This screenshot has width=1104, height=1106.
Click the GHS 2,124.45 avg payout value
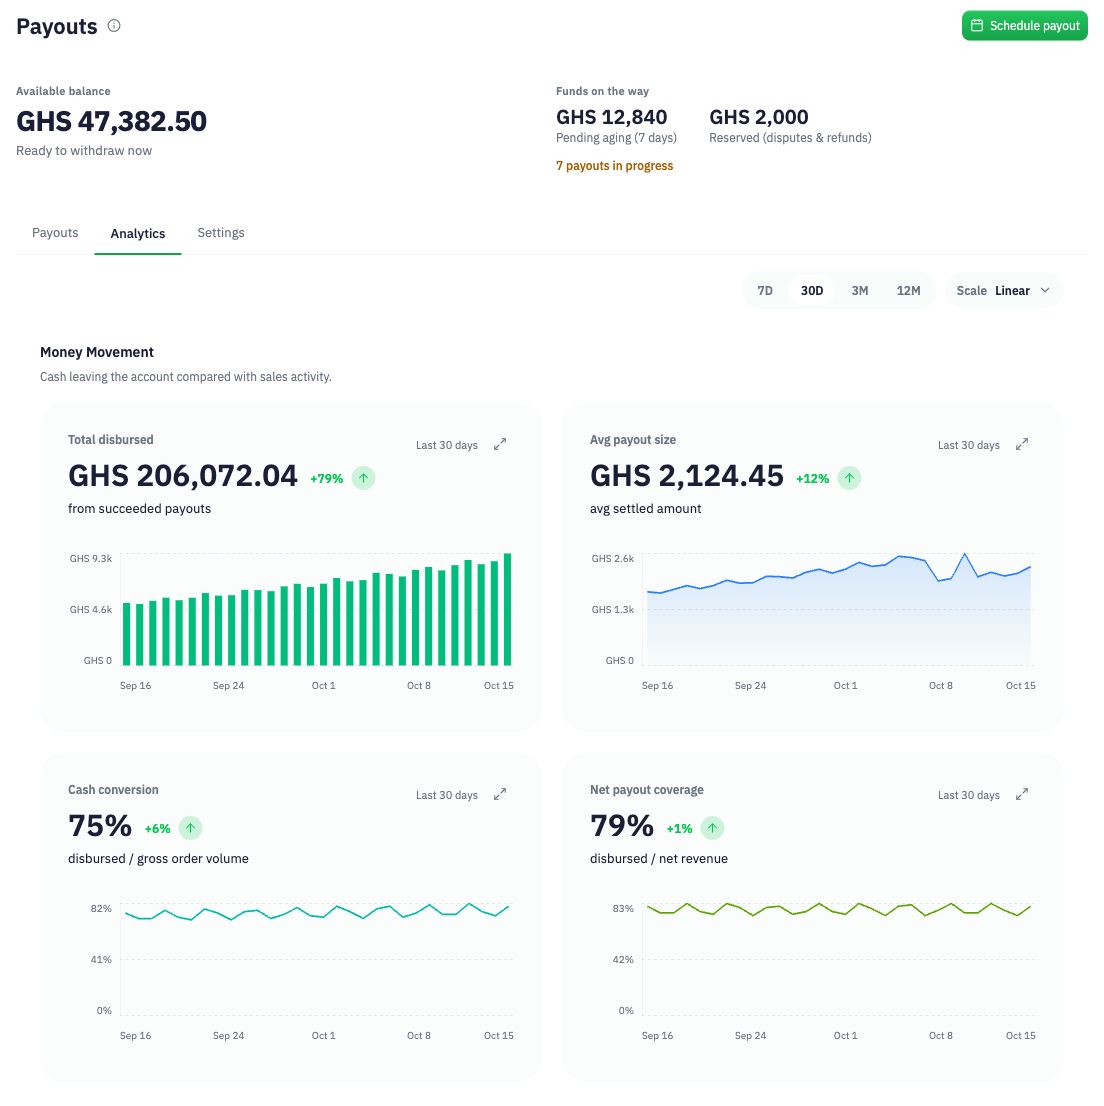click(x=687, y=476)
